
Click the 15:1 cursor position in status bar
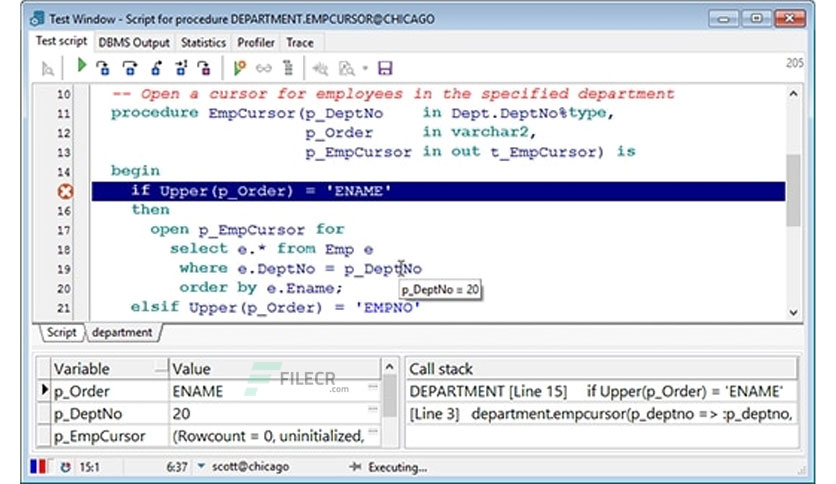(x=90, y=467)
